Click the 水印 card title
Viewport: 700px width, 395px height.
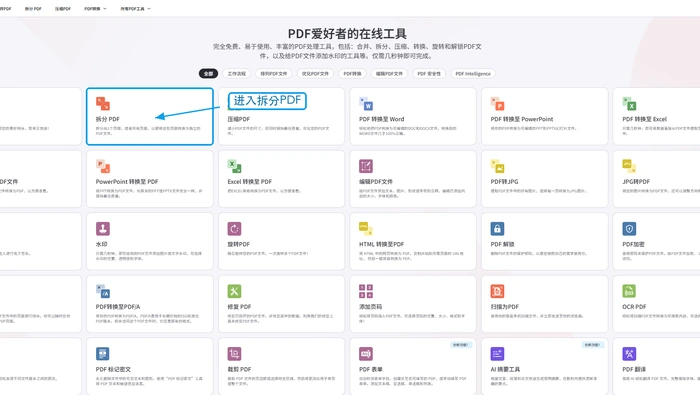(x=101, y=244)
